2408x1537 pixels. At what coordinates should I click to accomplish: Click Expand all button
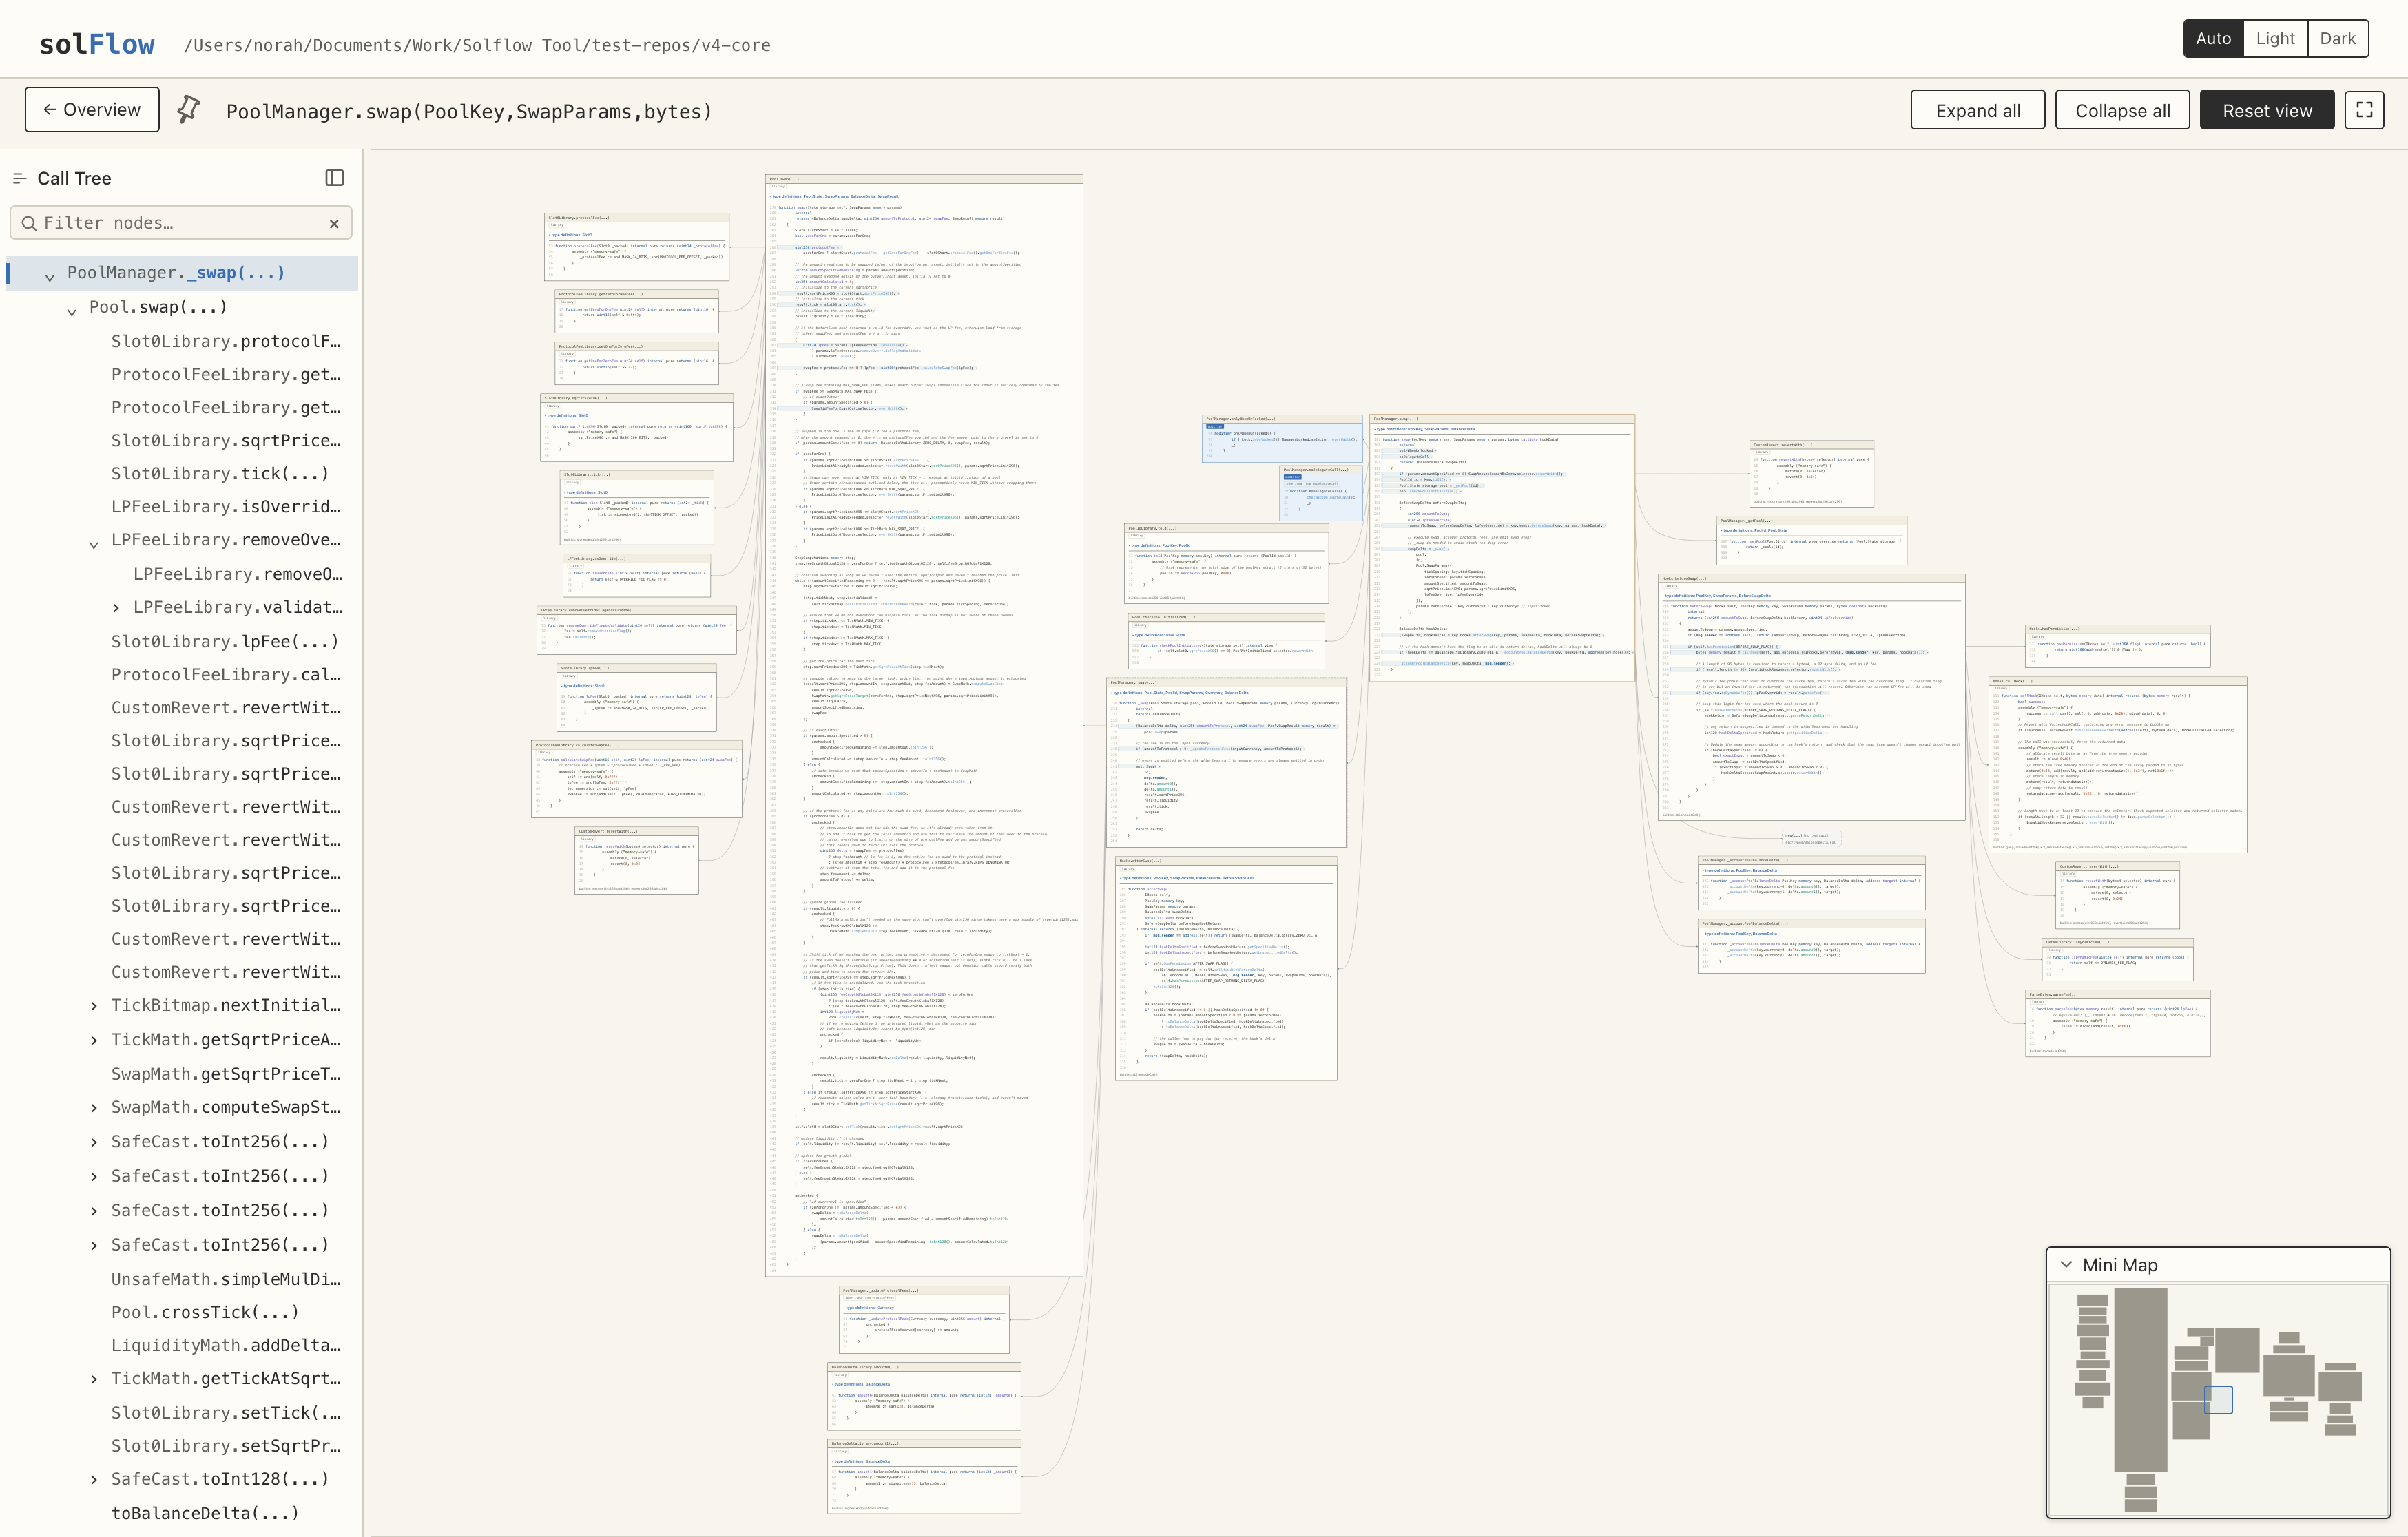1977,110
